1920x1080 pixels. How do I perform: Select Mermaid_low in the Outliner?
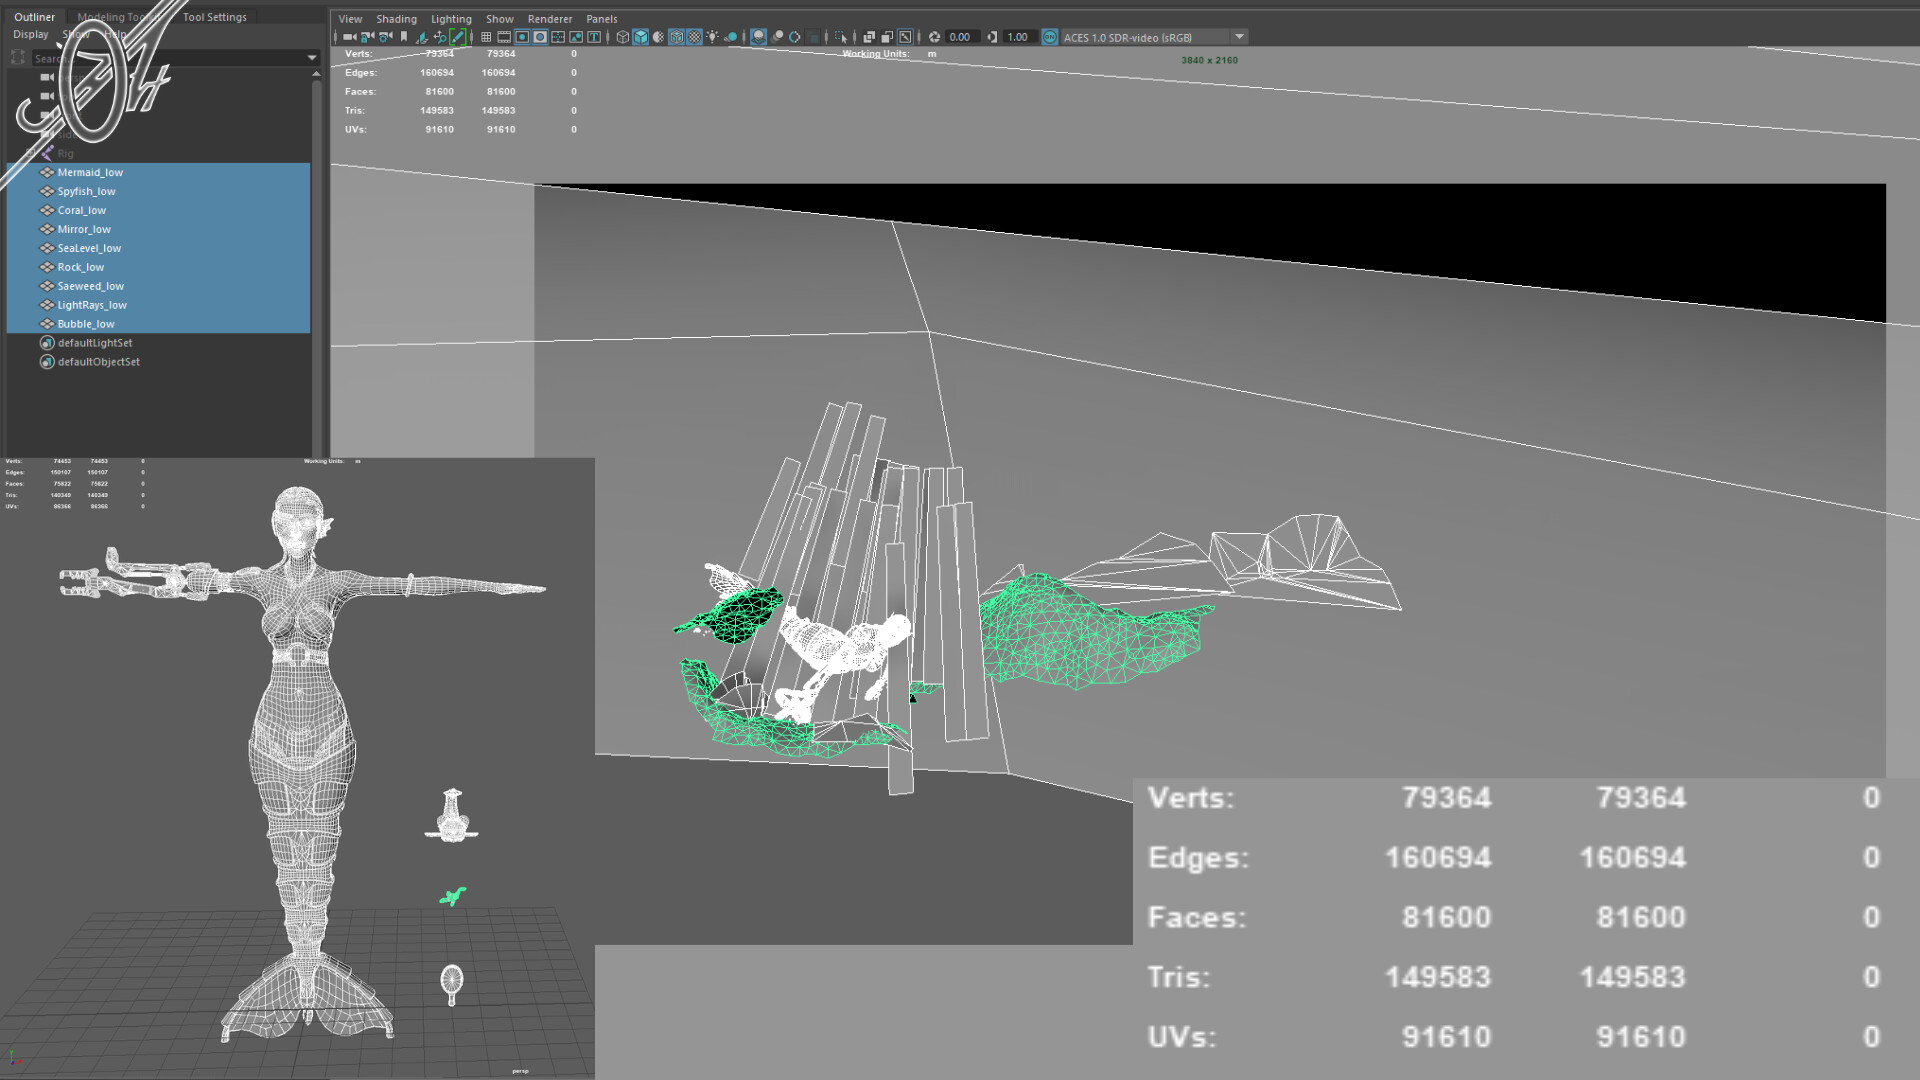pos(90,172)
